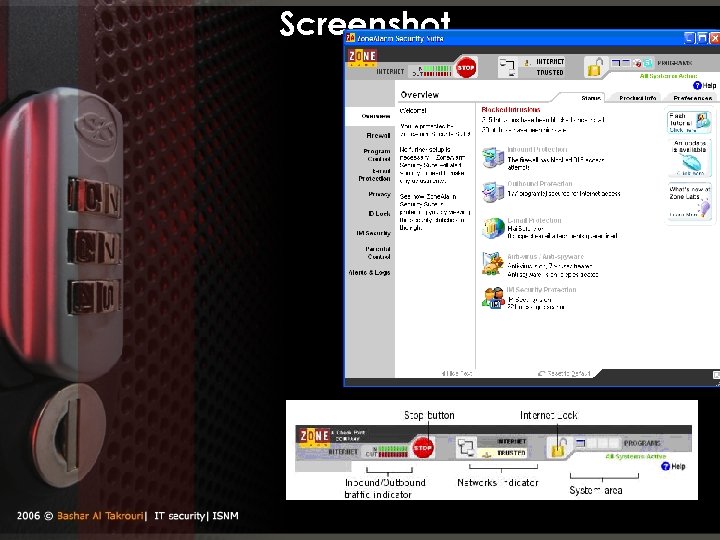
Task: Switch to the Status tab
Action: 591,98
